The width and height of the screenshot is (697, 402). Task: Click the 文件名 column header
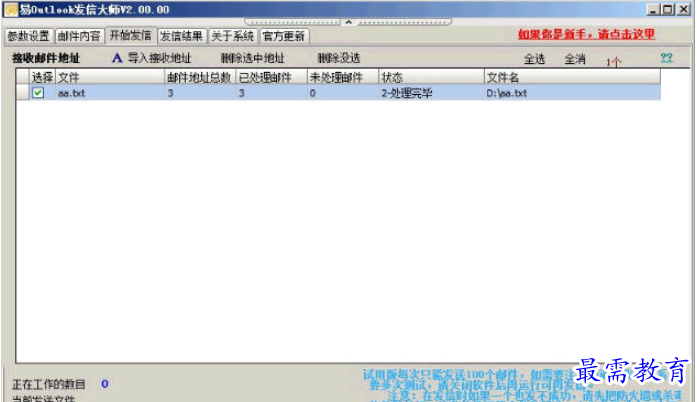point(572,77)
